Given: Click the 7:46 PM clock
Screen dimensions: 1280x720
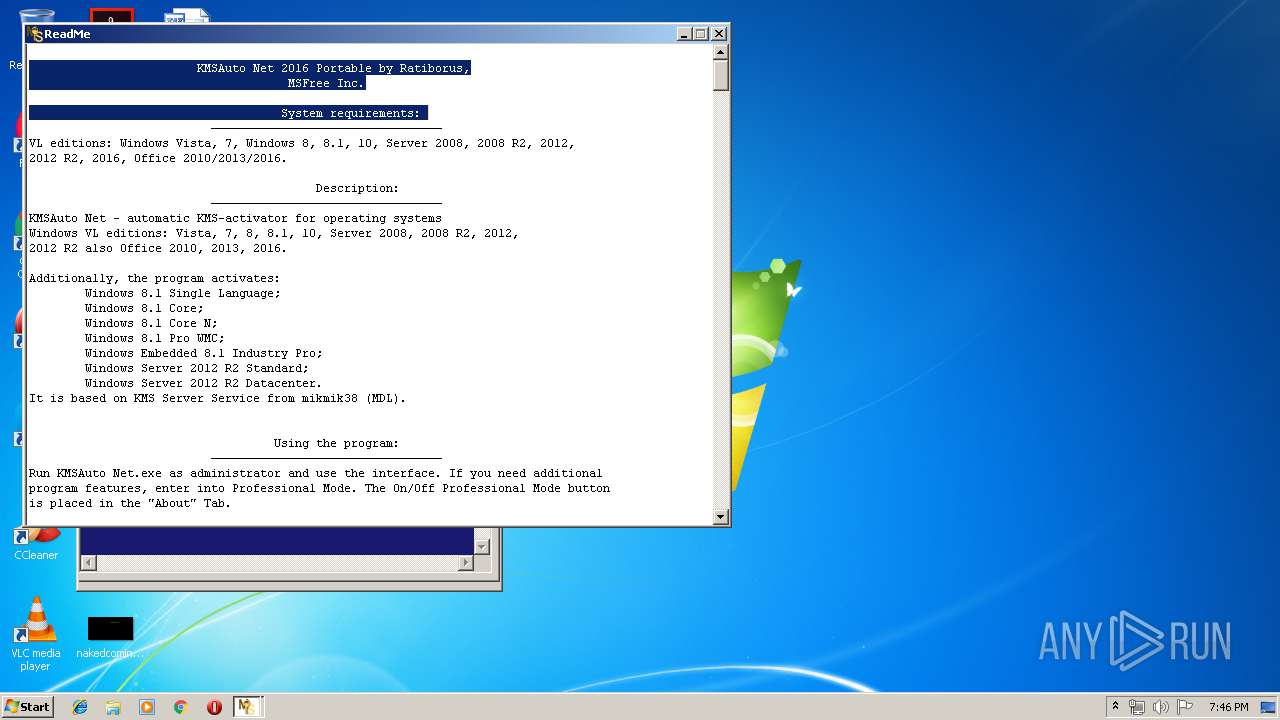Looking at the screenshot, I should pyautogui.click(x=1228, y=707).
